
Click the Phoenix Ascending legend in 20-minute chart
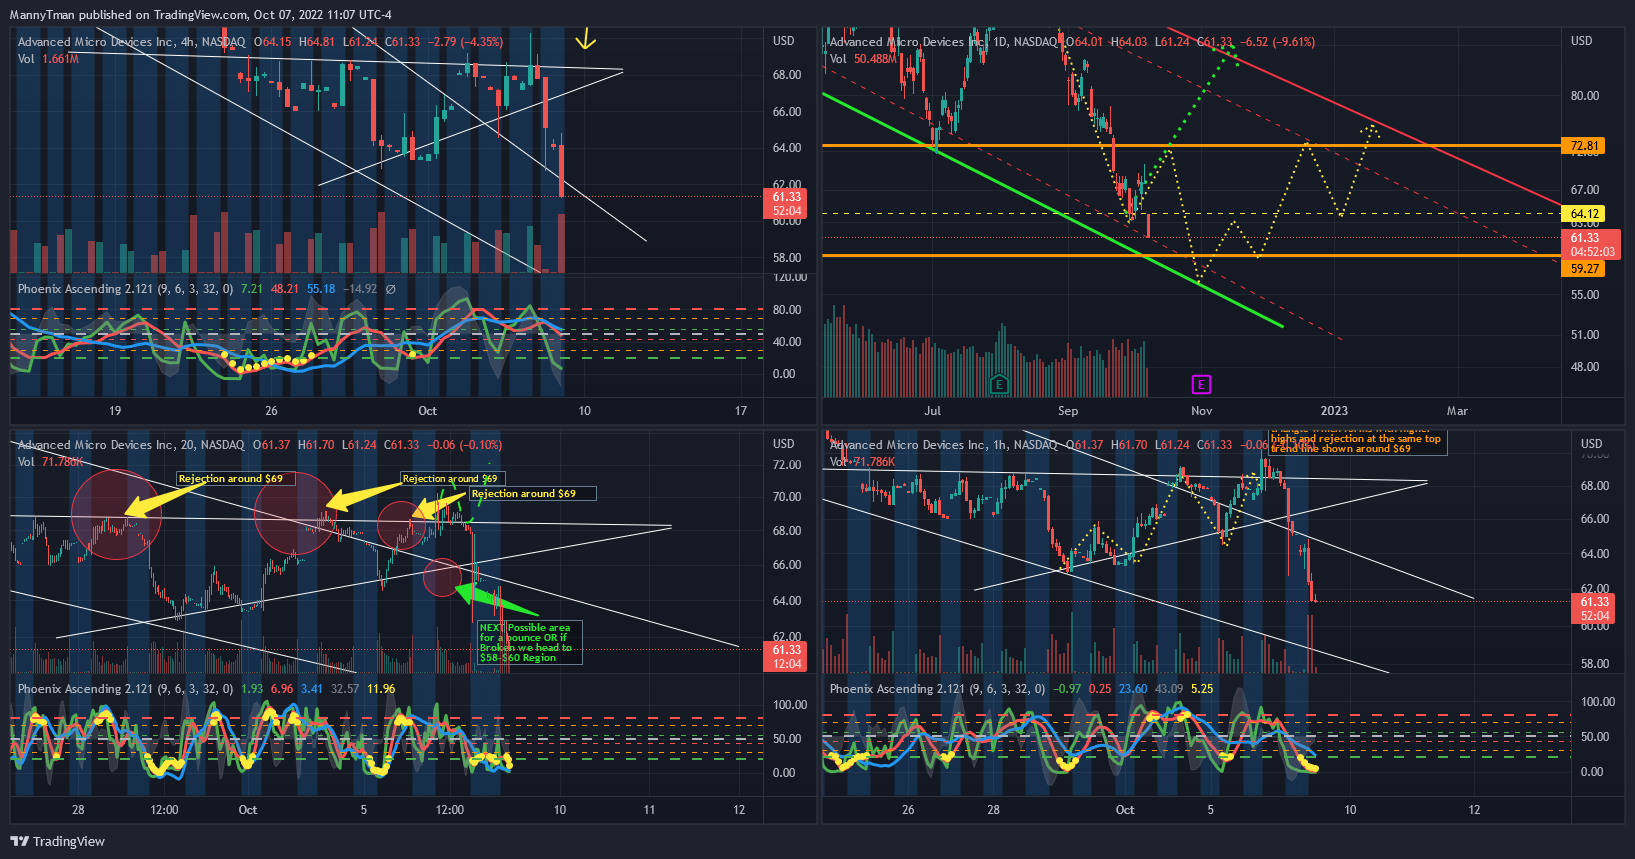click(x=125, y=689)
